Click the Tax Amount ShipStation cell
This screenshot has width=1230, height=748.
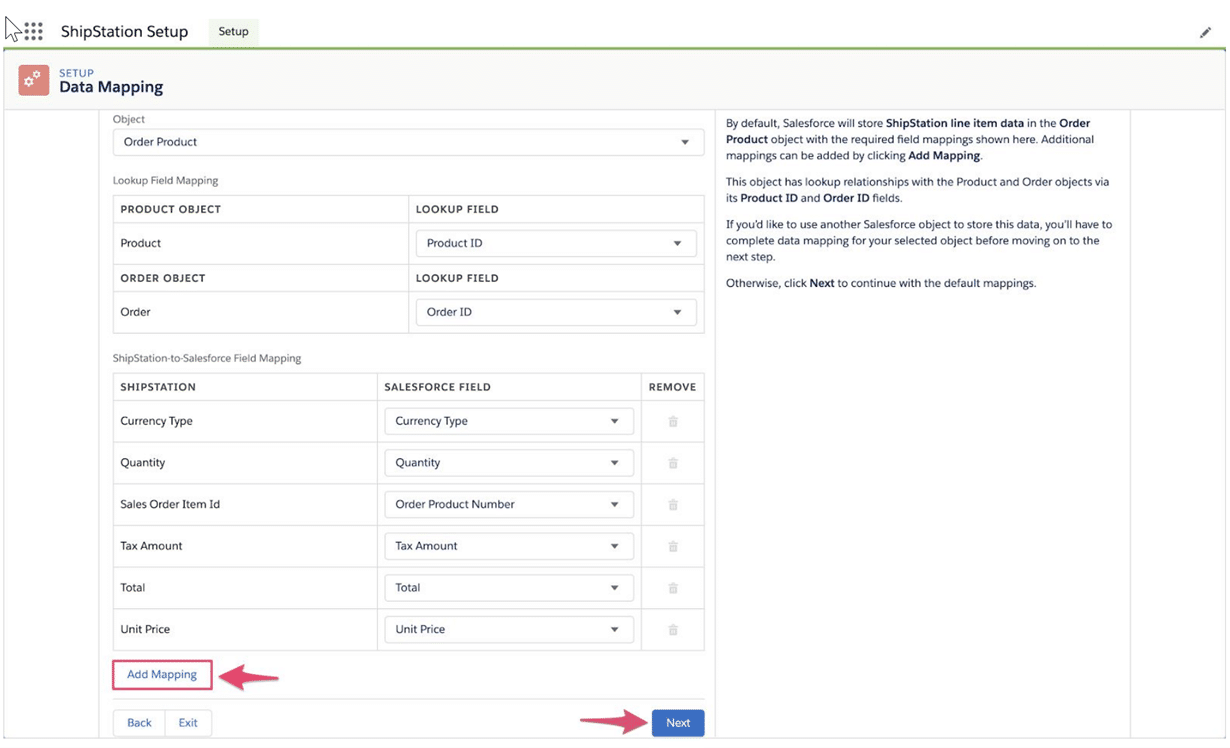[x=245, y=546]
